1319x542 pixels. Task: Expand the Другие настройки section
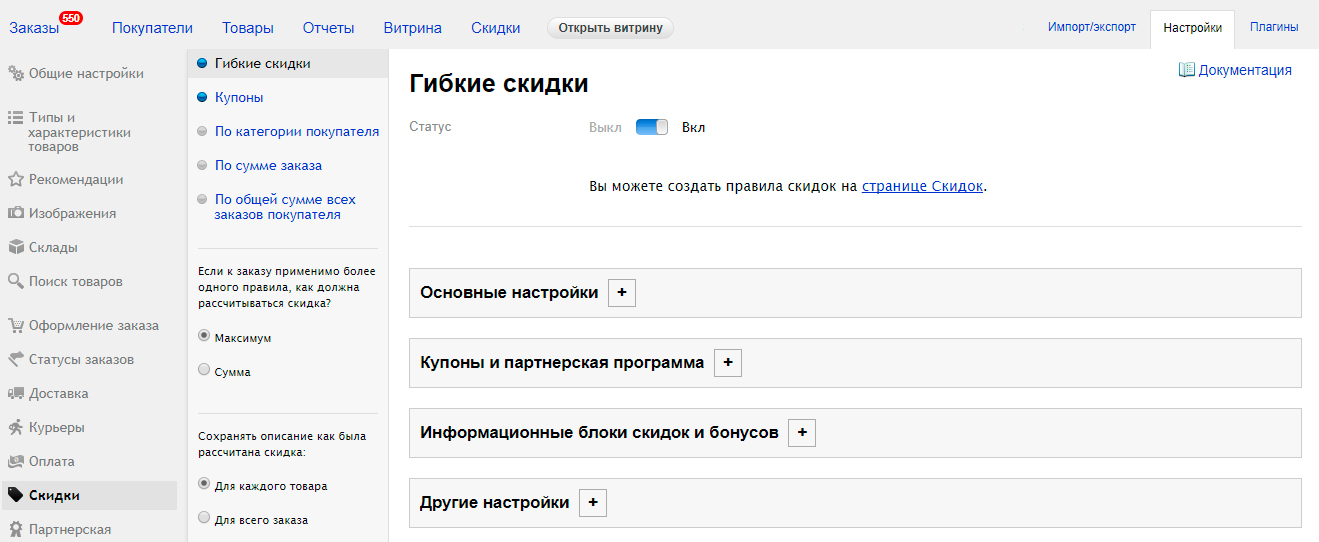(593, 503)
